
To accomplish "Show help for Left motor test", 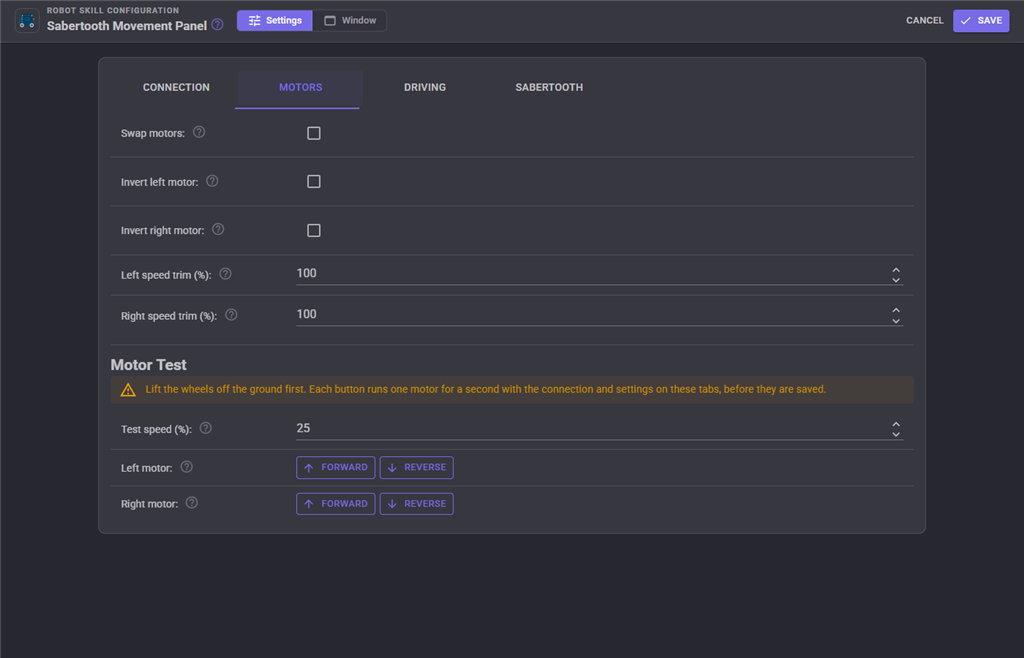I will [x=187, y=467].
